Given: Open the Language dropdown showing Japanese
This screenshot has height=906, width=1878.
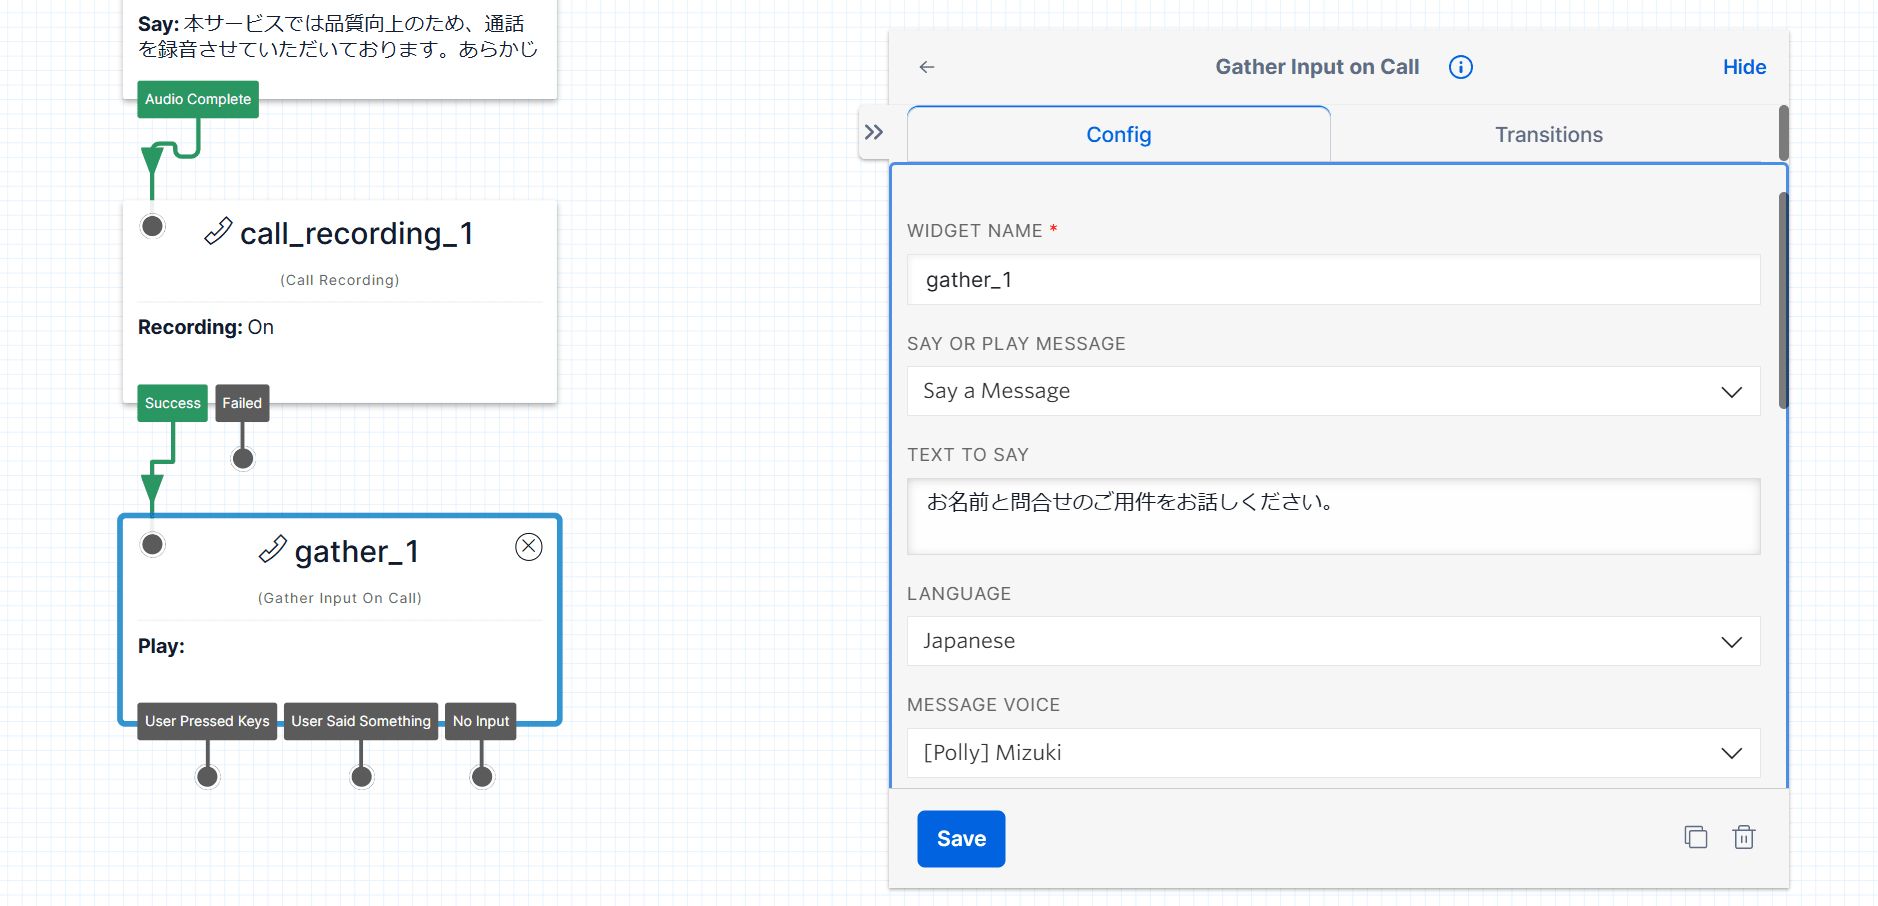Looking at the screenshot, I should coord(1333,641).
